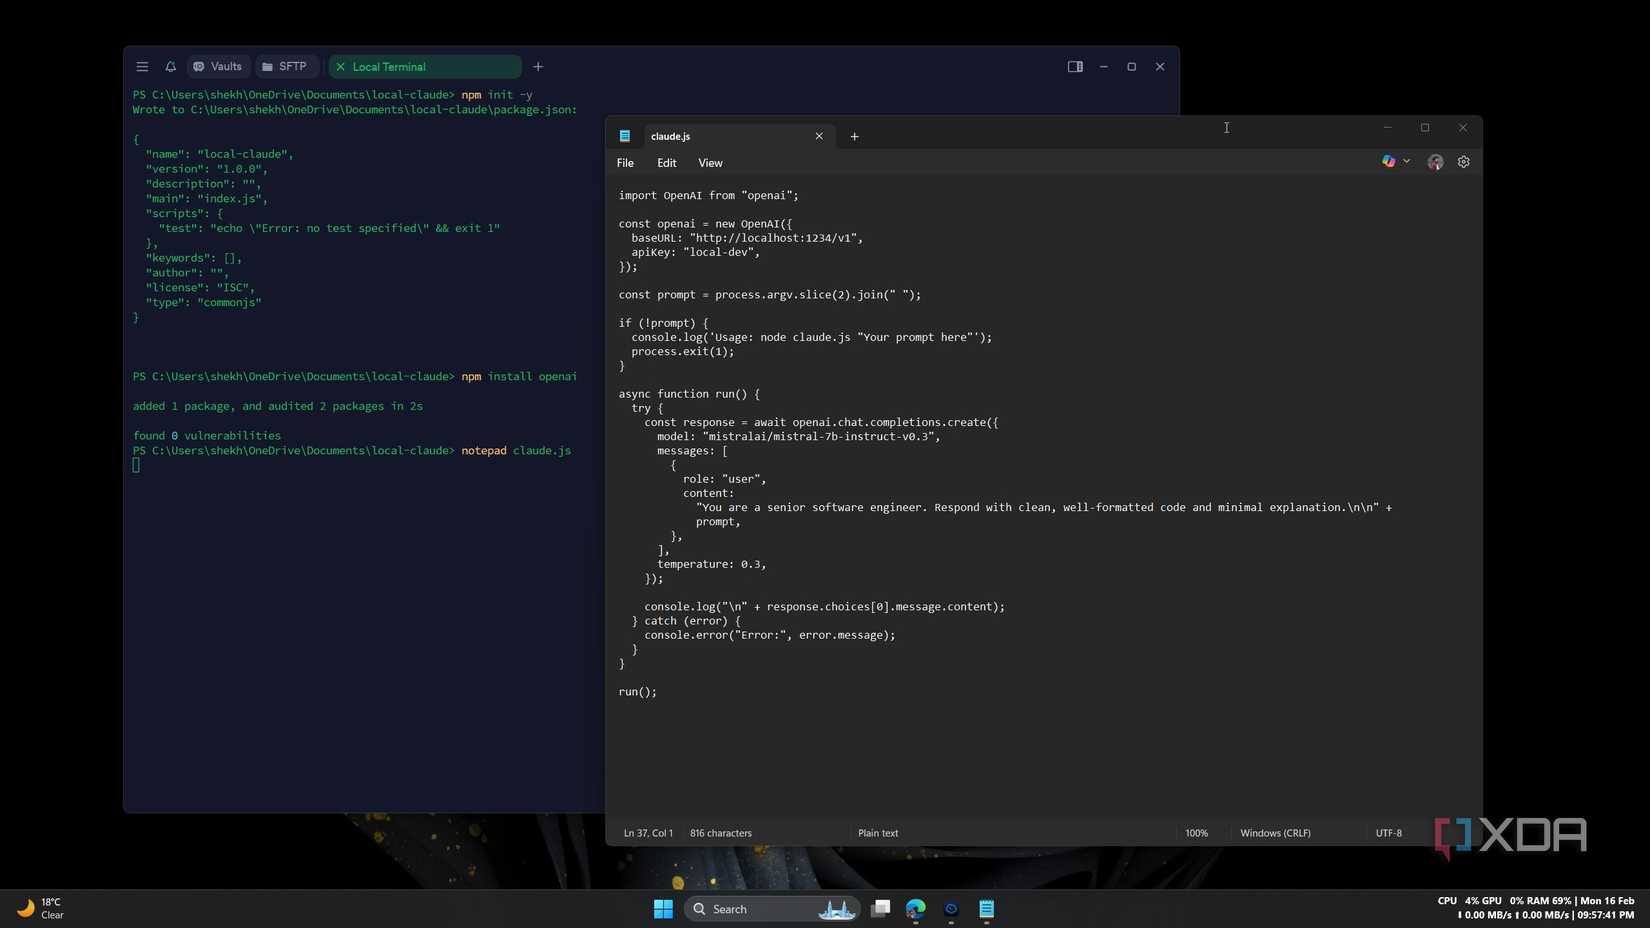Click the 'found 0 vulnerabilities' terminal line
The image size is (1650, 928).
click(x=207, y=436)
